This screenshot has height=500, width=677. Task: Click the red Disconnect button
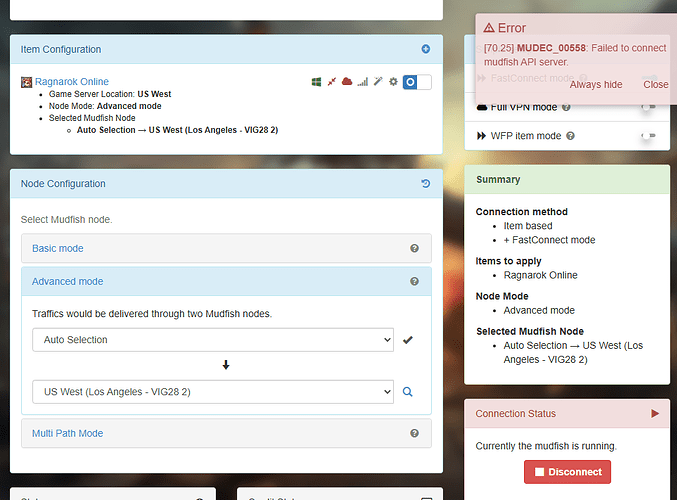(567, 472)
